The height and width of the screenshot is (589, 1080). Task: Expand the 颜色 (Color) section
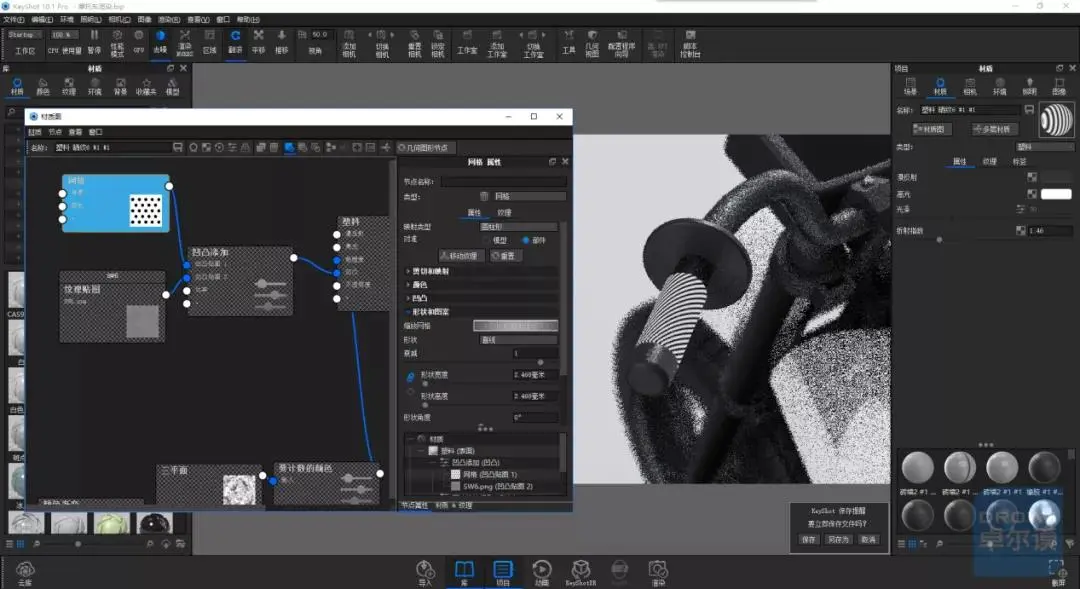click(419, 284)
